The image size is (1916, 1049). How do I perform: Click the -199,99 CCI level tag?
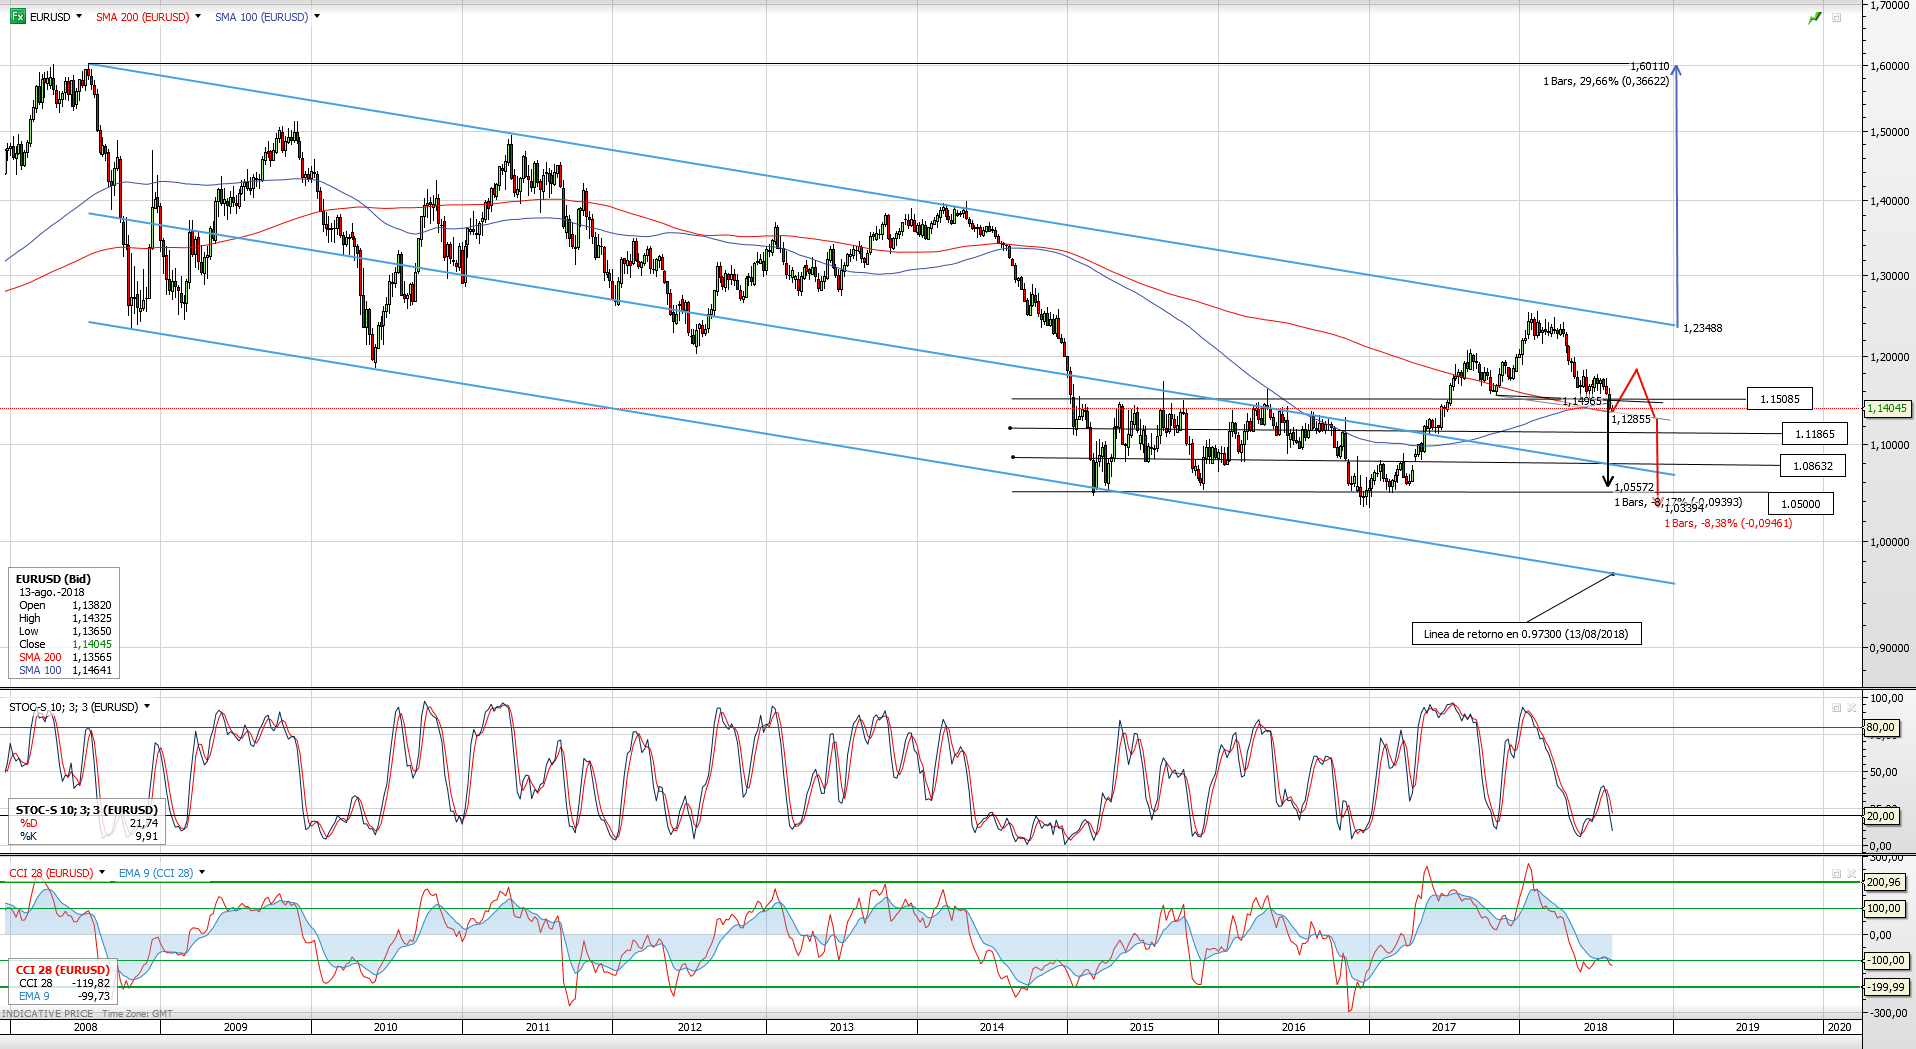[1886, 987]
